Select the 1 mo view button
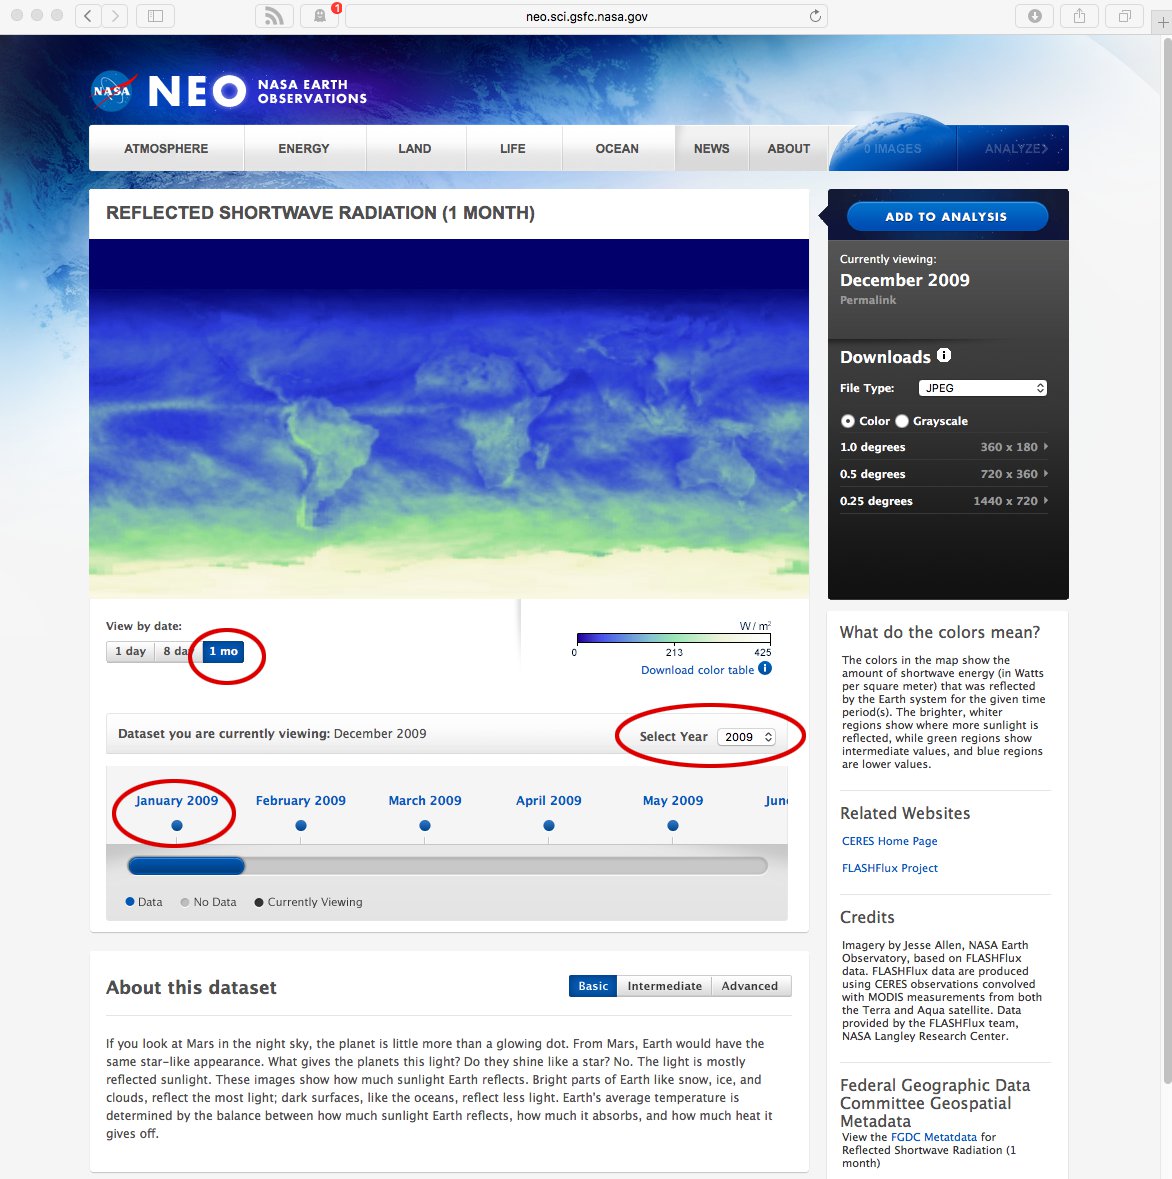 (x=223, y=651)
